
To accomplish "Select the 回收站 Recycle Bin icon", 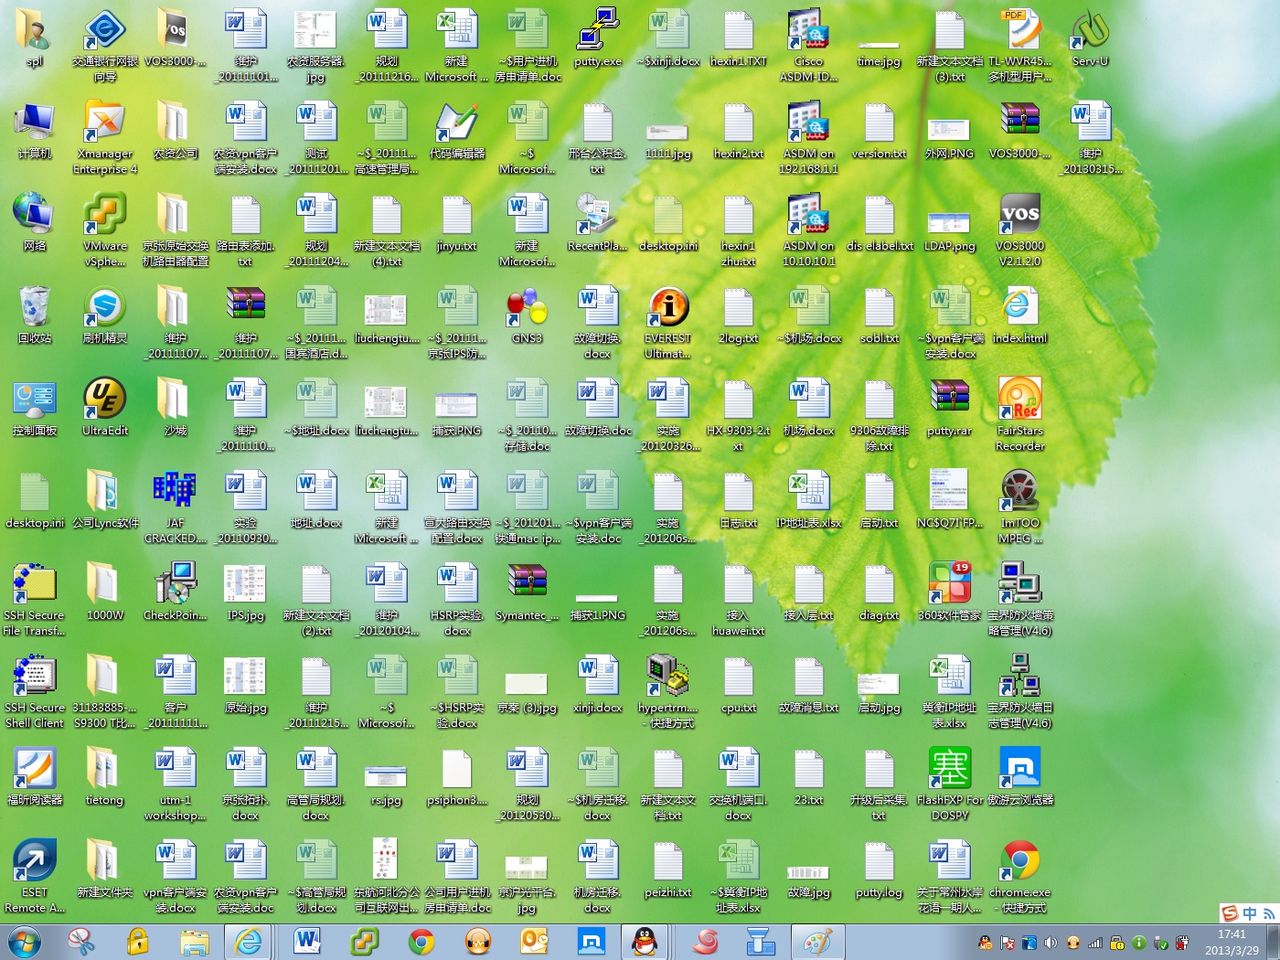I will coord(34,316).
